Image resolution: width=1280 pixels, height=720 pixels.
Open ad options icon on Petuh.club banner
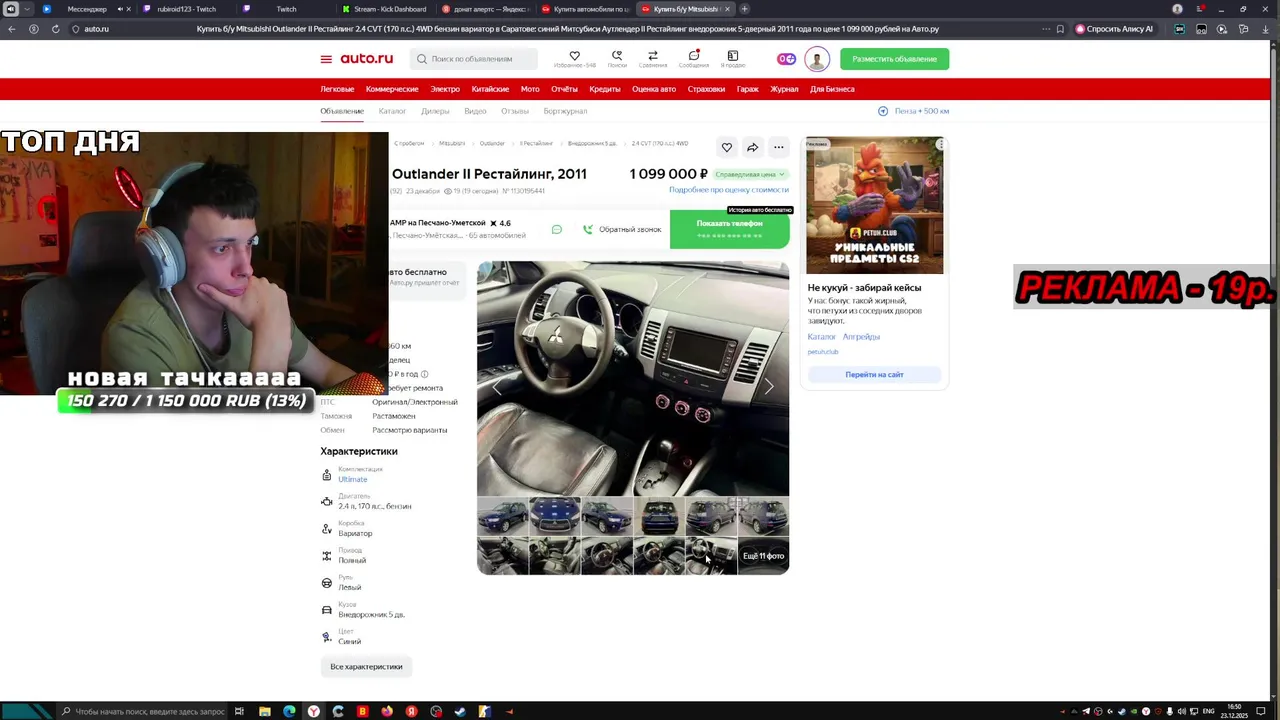coord(940,144)
